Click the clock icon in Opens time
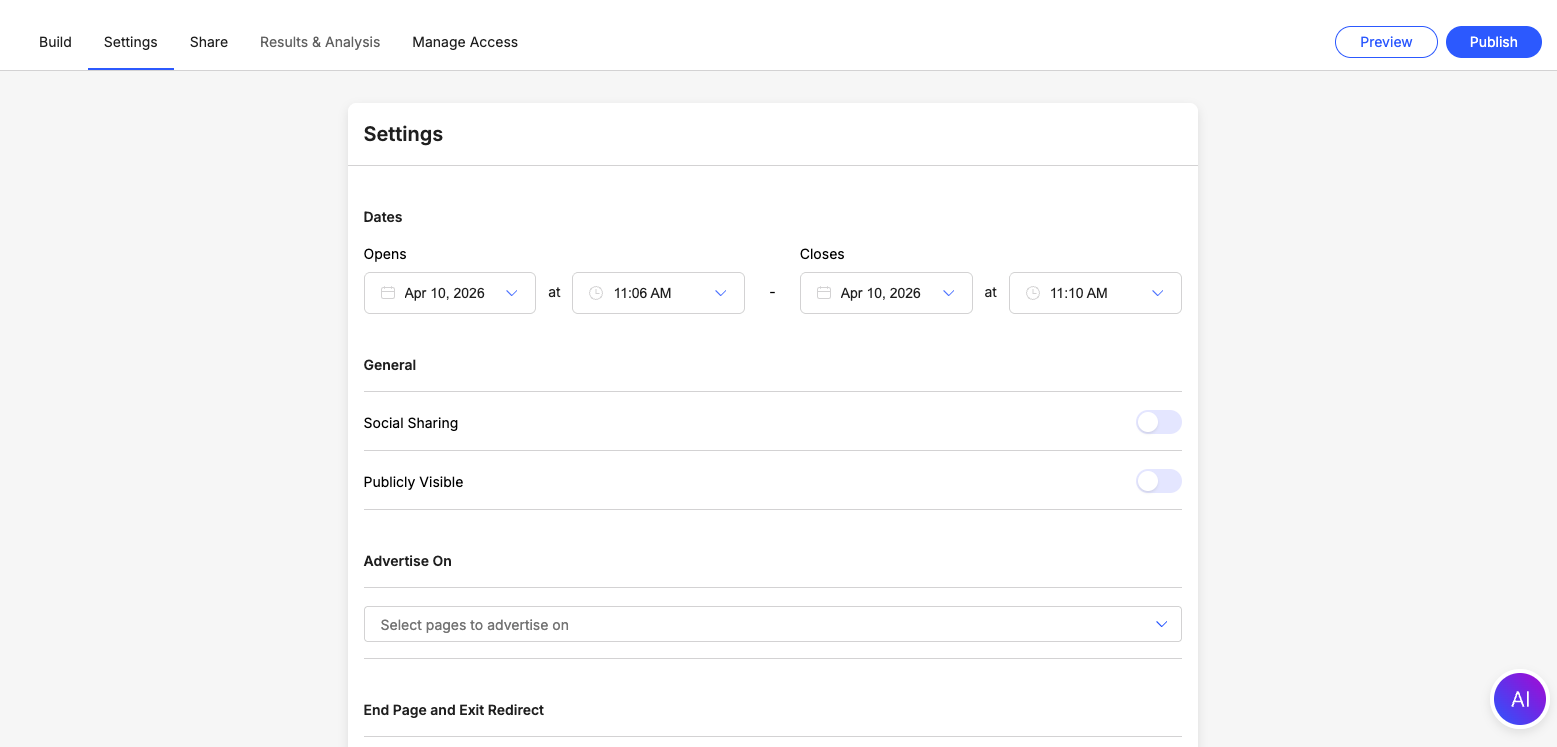Screen dimensions: 1557x747 596,293
